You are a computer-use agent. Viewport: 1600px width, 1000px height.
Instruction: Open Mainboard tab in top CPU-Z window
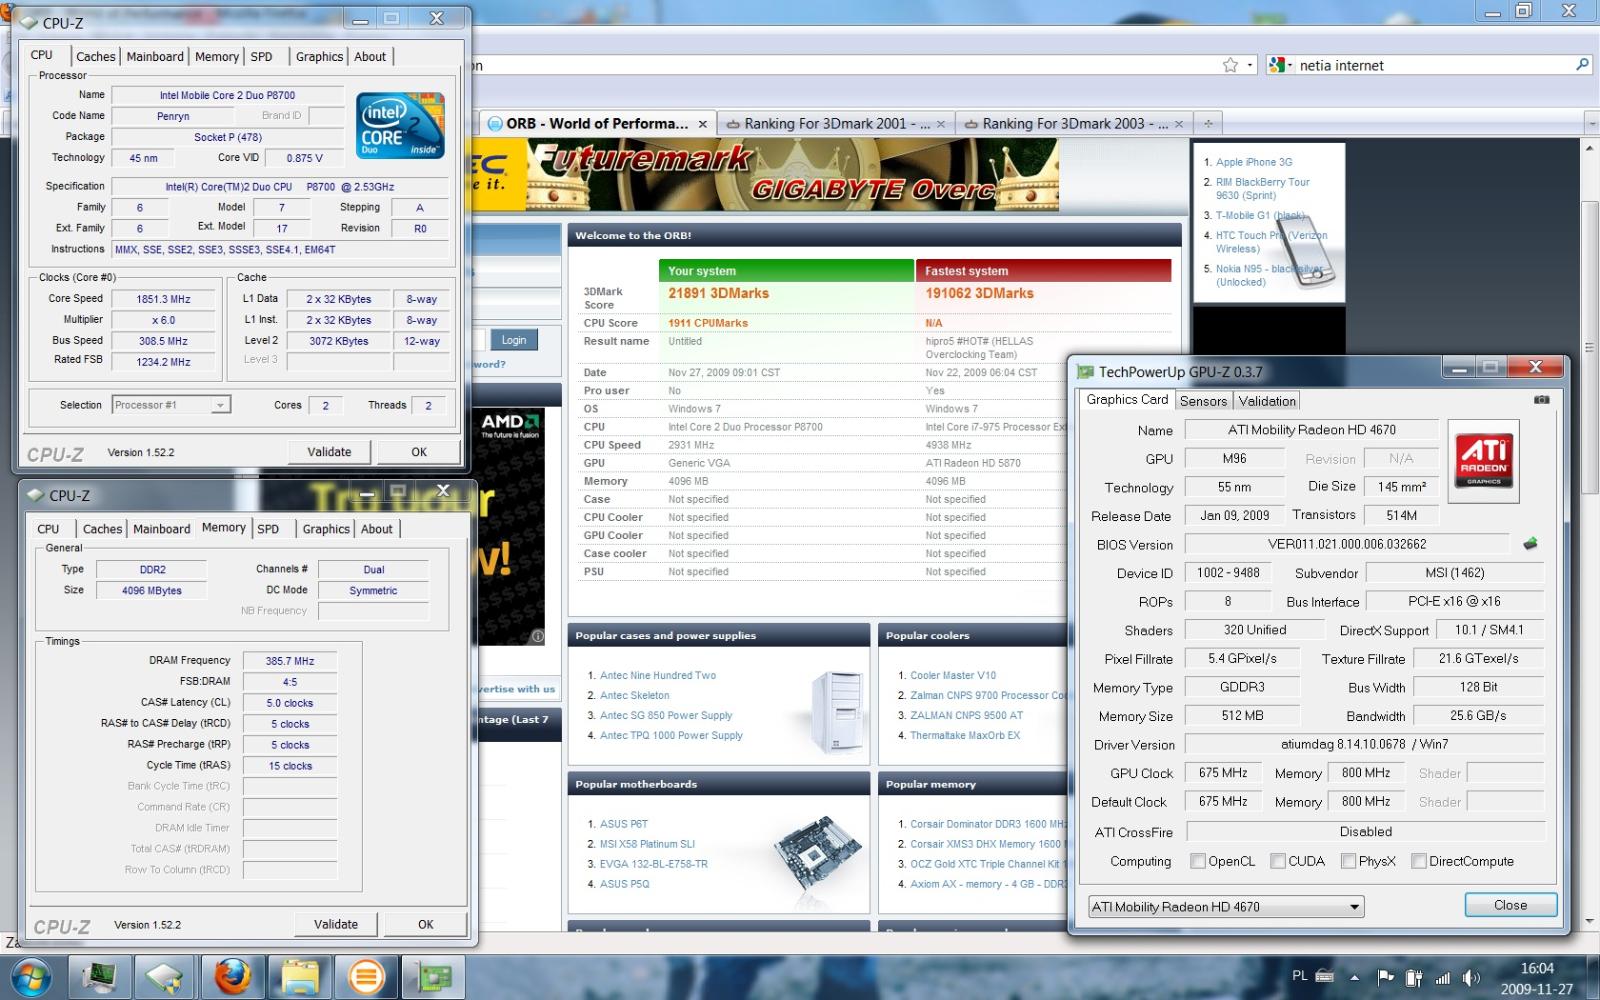pos(155,57)
